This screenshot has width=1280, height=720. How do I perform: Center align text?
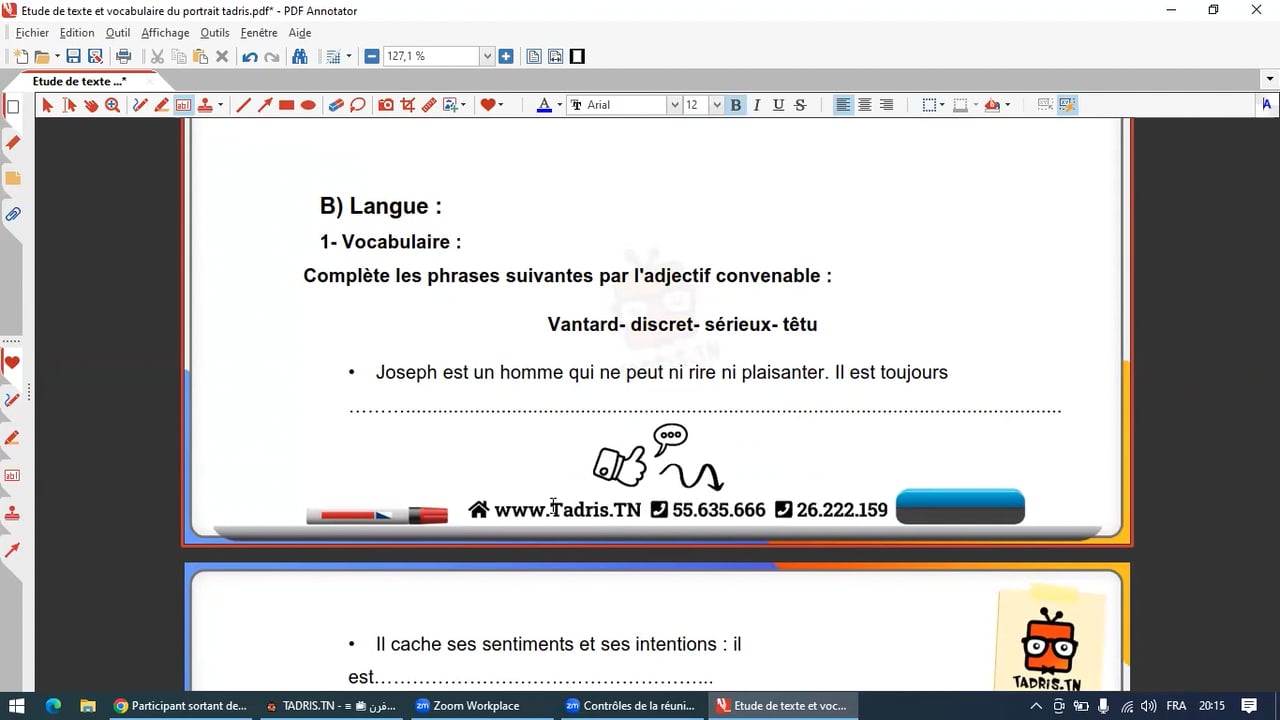(x=865, y=105)
